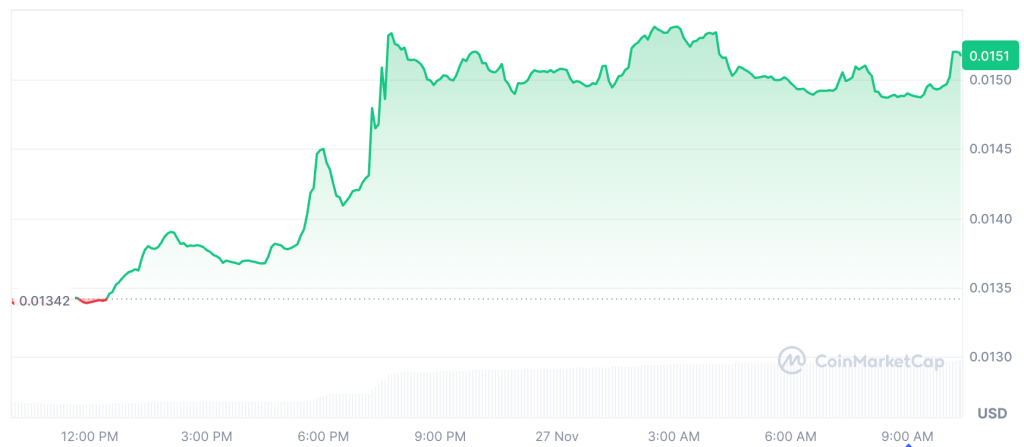Click the red segment at chart start
The width and height of the screenshot is (1024, 447).
(91, 300)
